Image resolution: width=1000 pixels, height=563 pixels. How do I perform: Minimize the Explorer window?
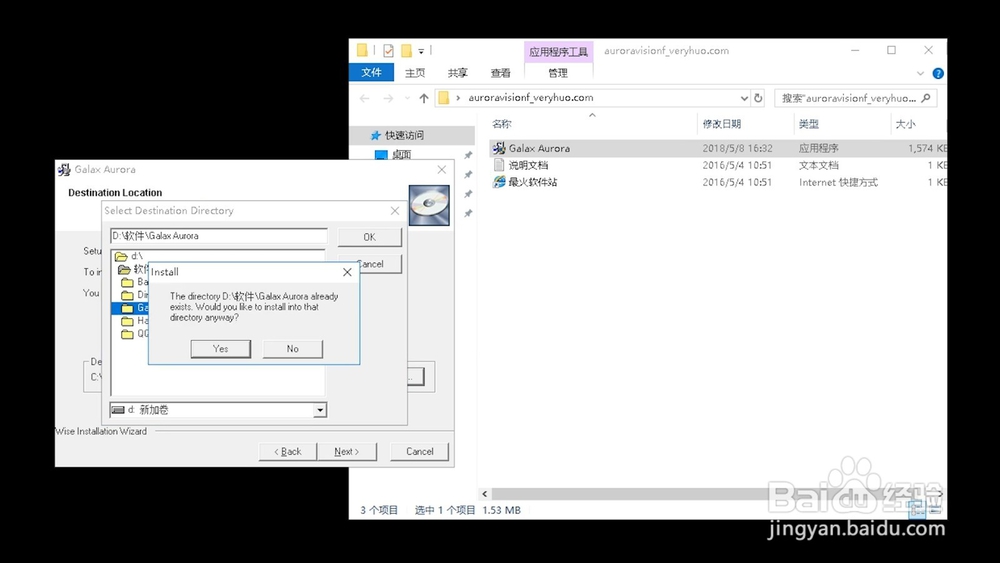click(855, 50)
